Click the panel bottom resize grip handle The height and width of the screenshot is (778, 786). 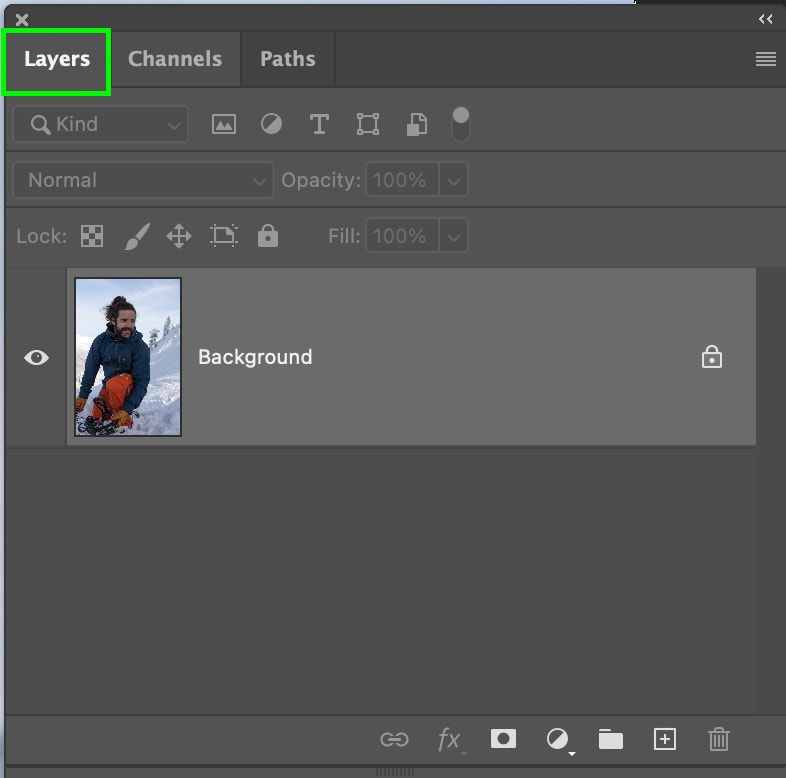pos(395,772)
